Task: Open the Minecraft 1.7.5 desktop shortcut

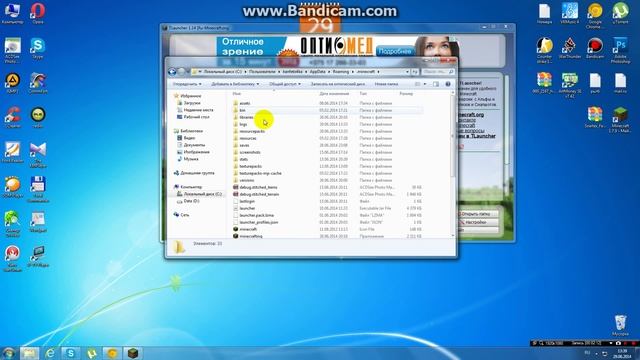Action: 620,120
